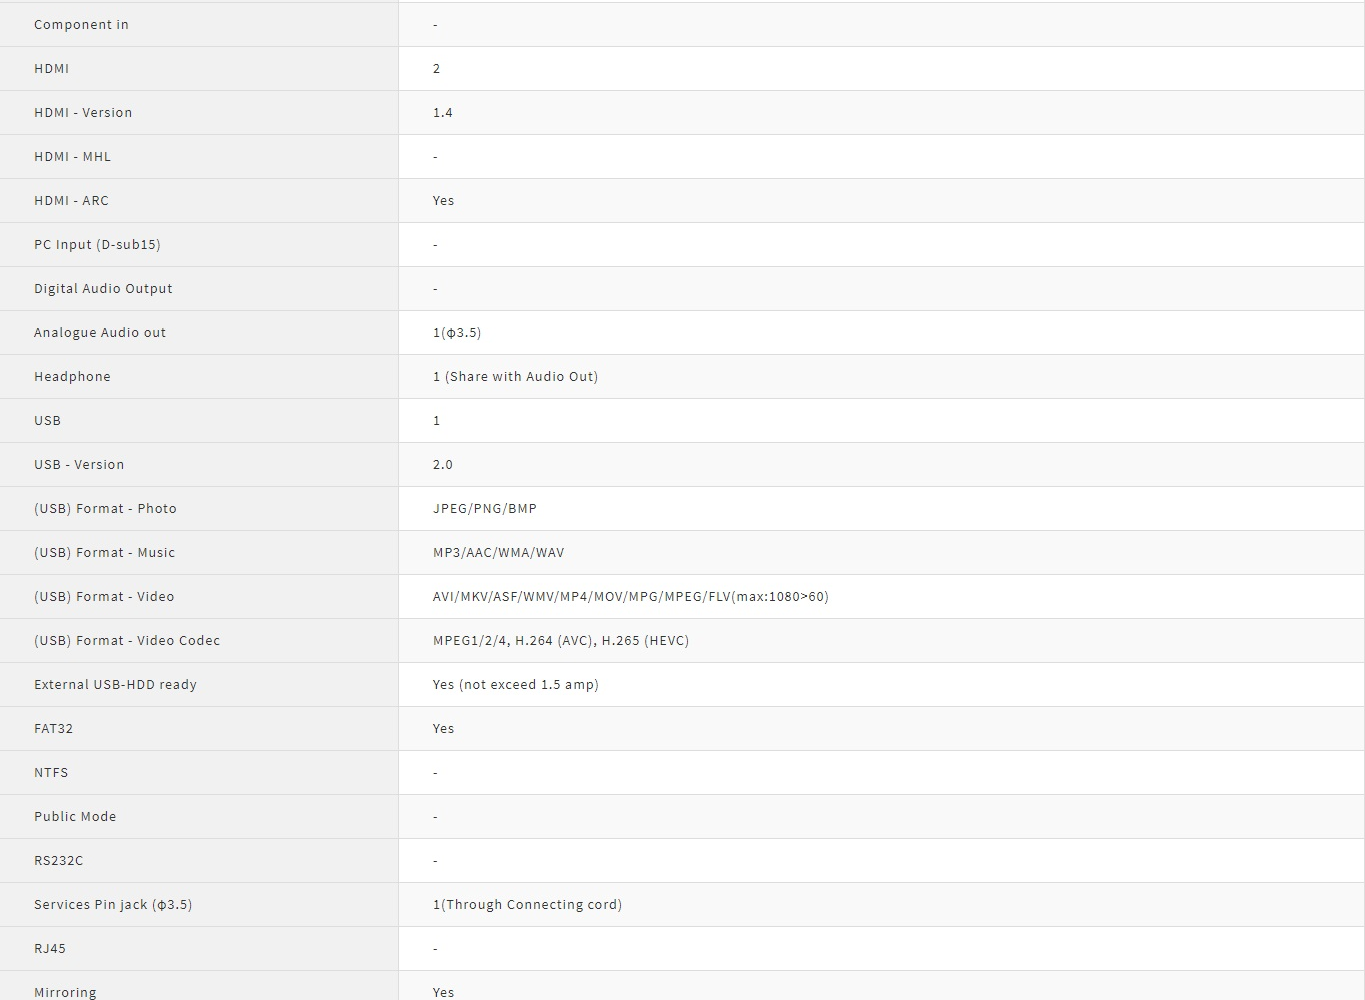Screen dimensions: 1365x1000
Task: Click the AVI/MKV/ASF video format value
Action: (x=630, y=597)
